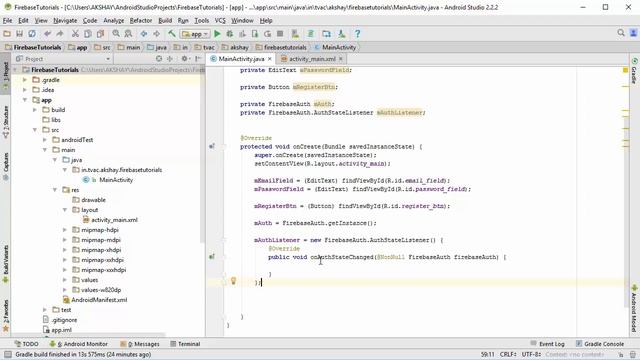Toggle the Structure side panel
640x360 pixels.
click(x=6, y=122)
